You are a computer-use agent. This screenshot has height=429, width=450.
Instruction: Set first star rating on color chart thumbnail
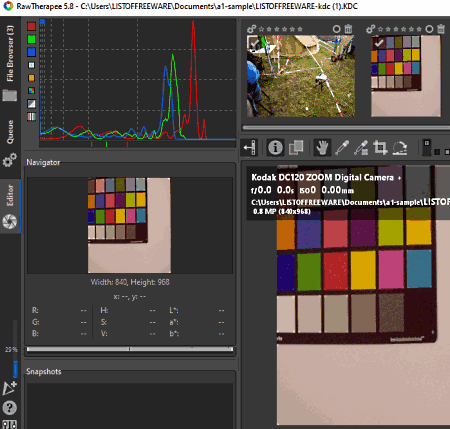[380, 29]
